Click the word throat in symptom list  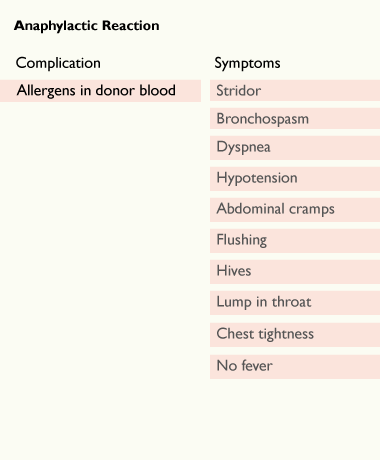[291, 302]
